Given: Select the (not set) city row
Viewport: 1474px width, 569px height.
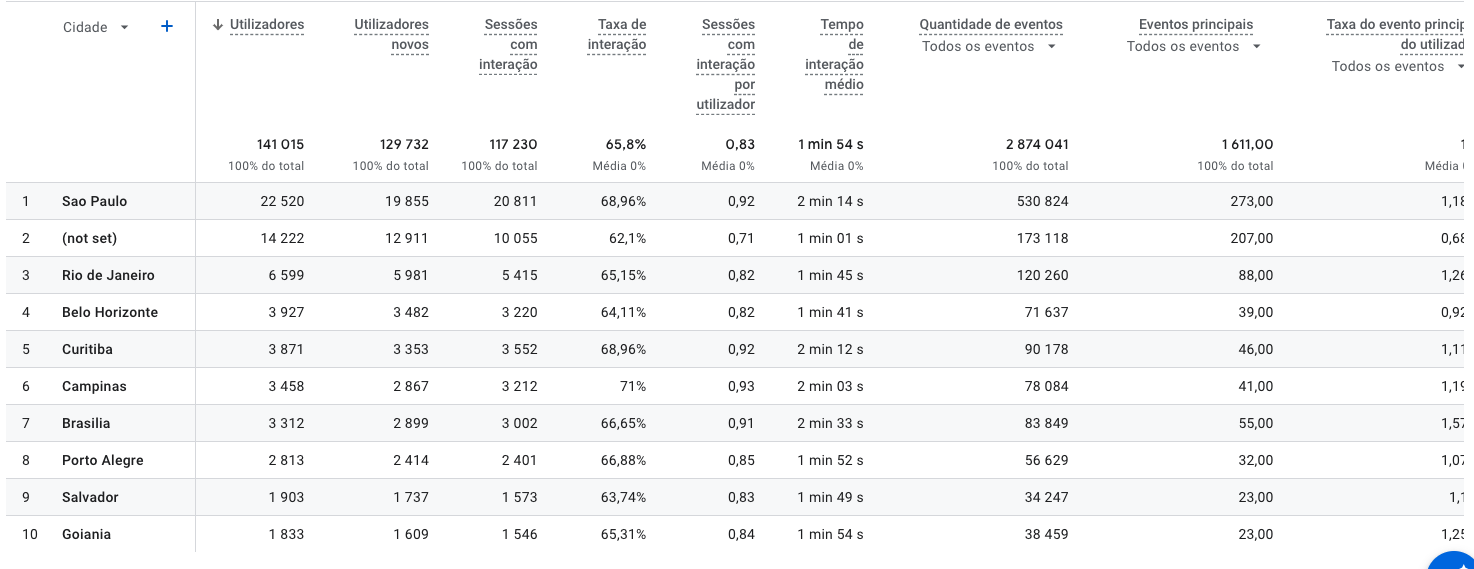Looking at the screenshot, I should pyautogui.click(x=89, y=238).
